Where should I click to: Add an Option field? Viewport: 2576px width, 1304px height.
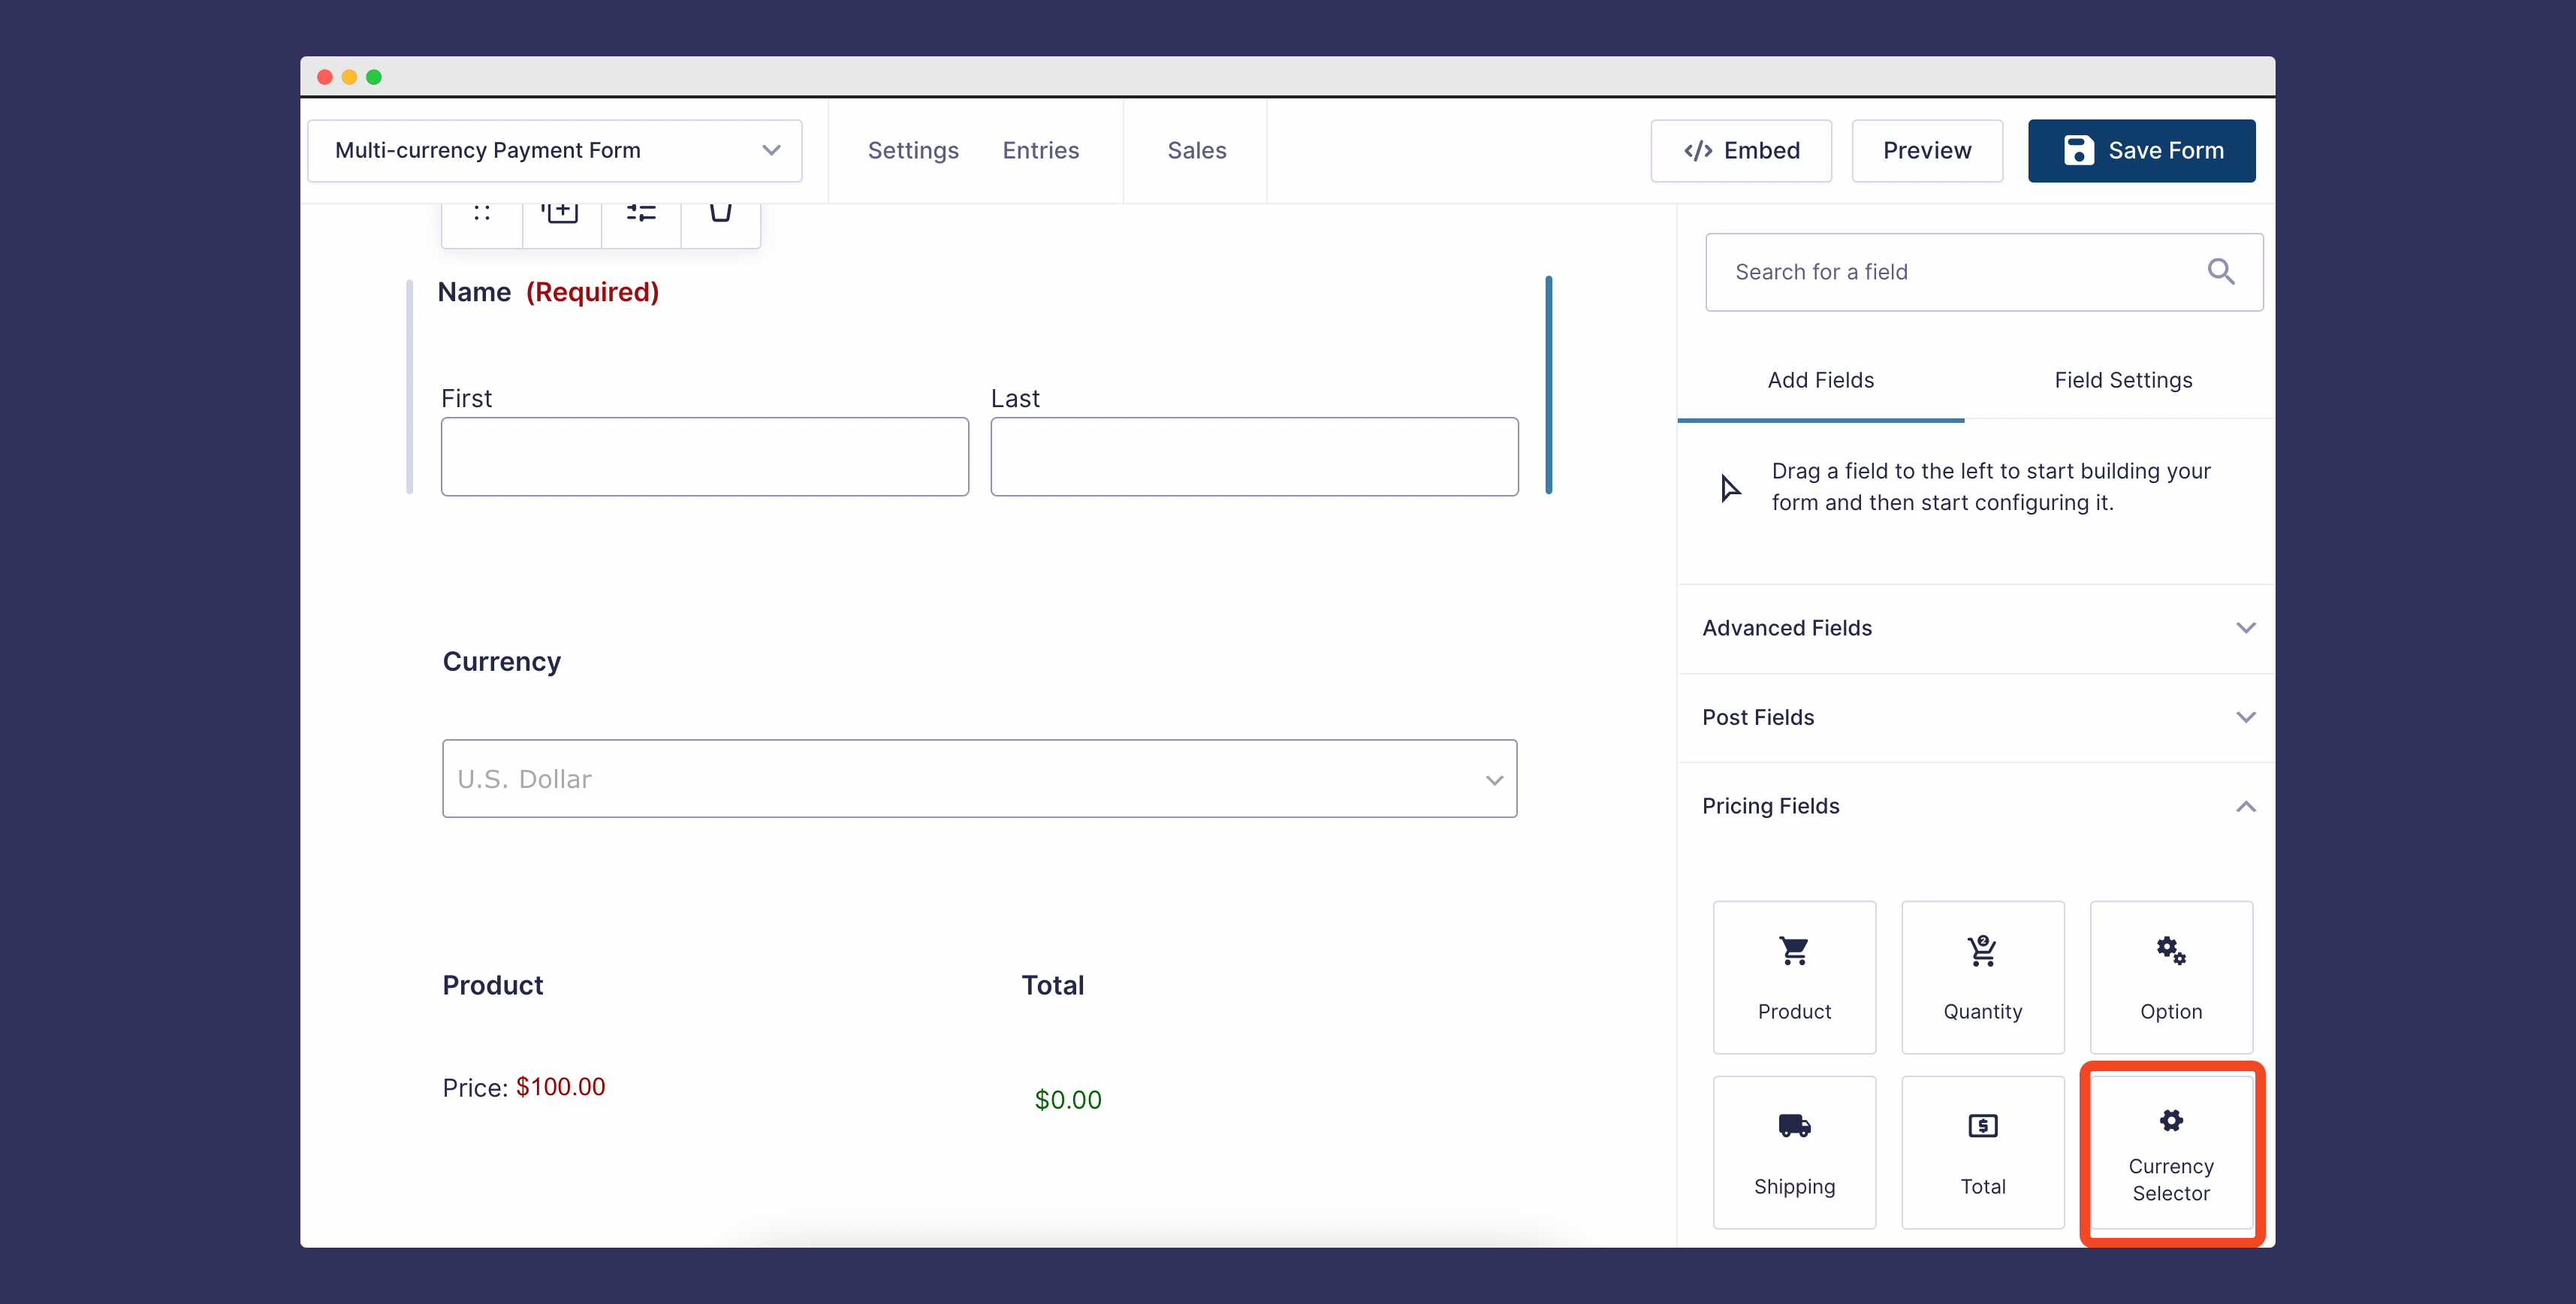(2170, 977)
